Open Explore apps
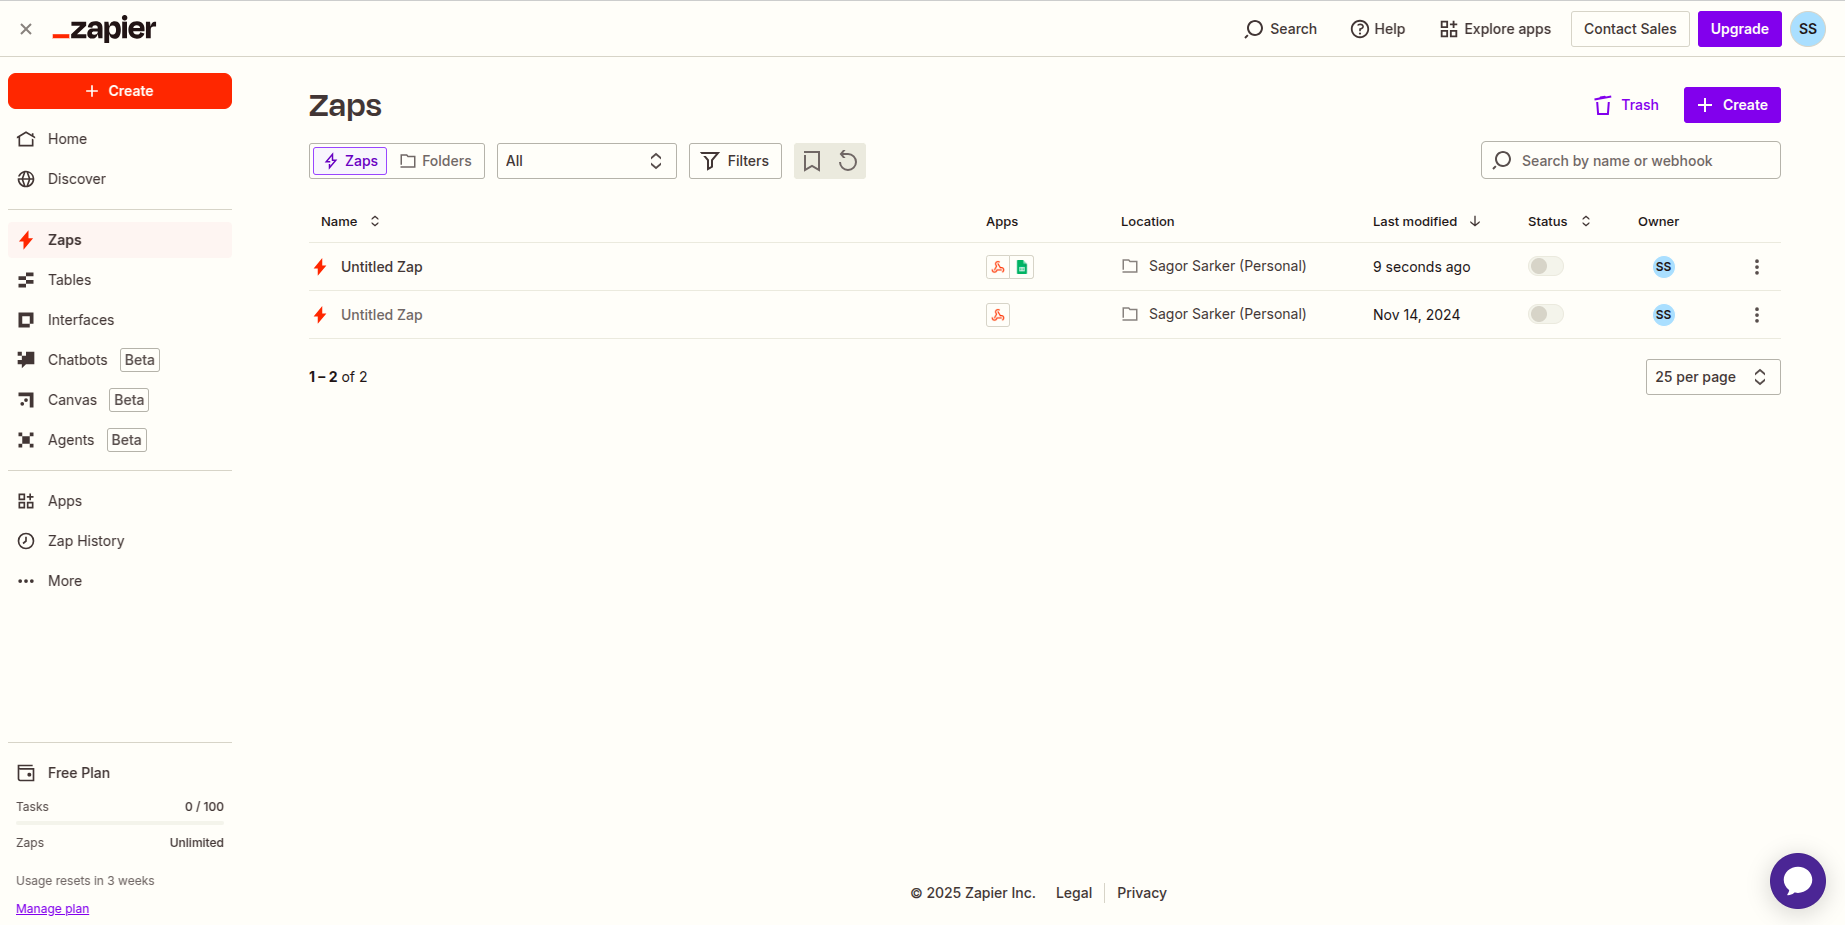The width and height of the screenshot is (1845, 925). coord(1495,29)
